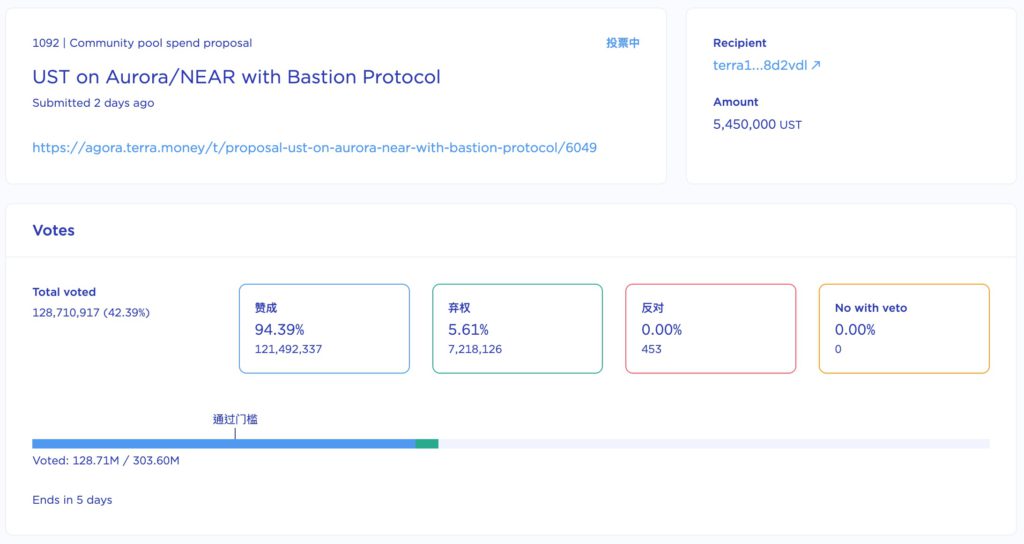1024x544 pixels.
Task: Click the blue yes segment of vote bar
Action: click(x=223, y=443)
